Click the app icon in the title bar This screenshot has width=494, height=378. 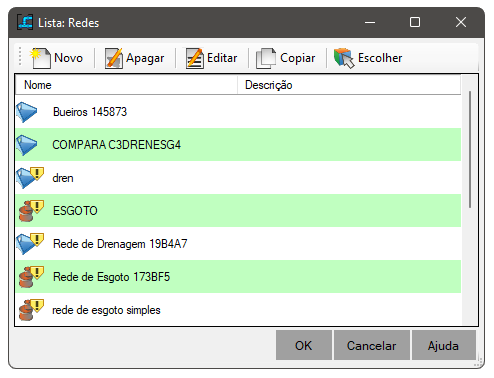pyautogui.click(x=25, y=22)
